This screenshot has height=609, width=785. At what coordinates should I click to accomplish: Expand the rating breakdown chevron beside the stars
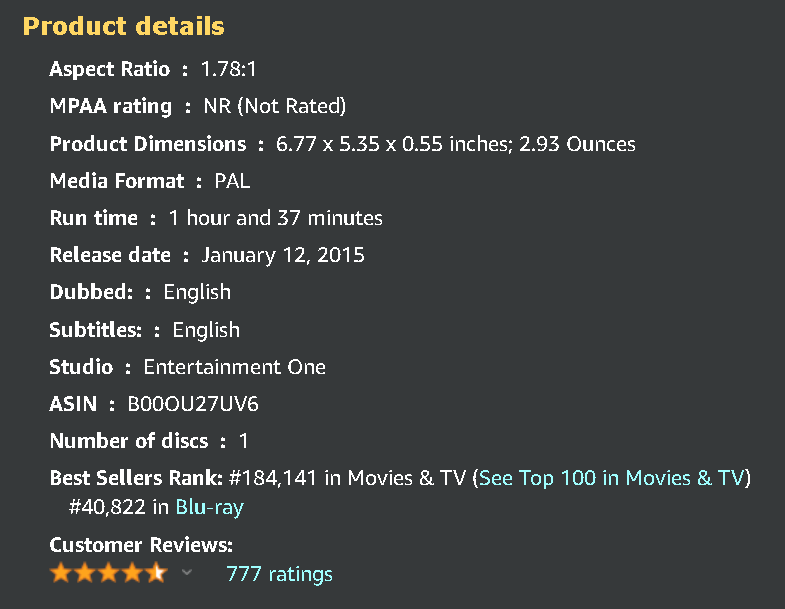186,573
